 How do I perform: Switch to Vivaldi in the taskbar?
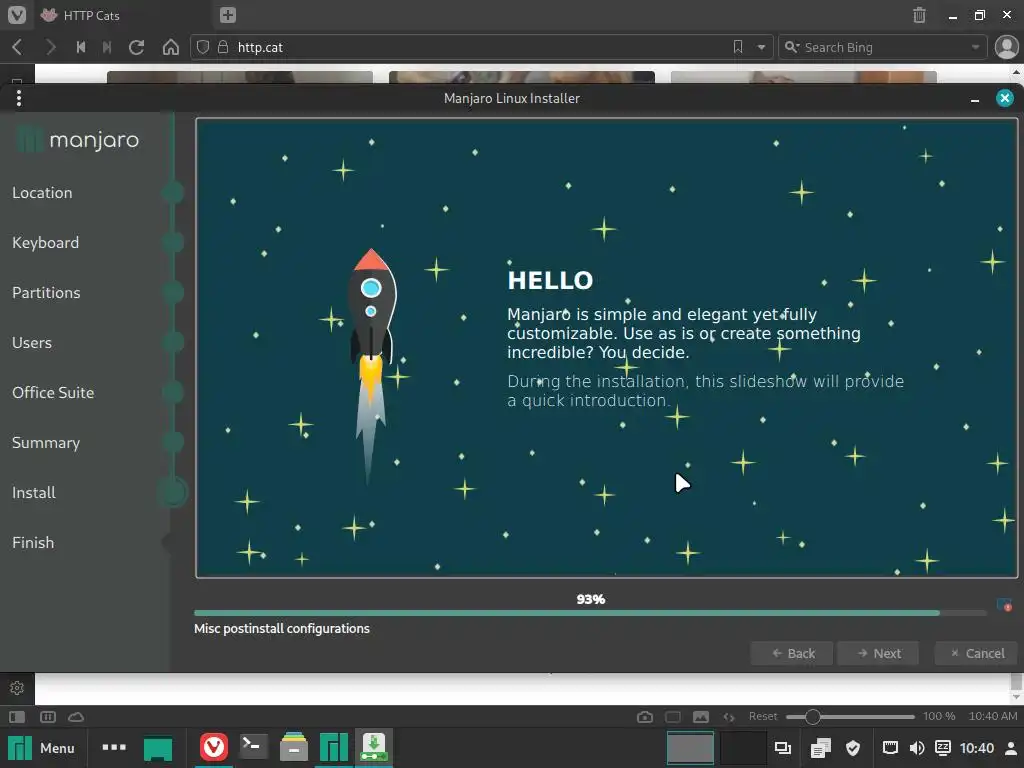(214, 747)
